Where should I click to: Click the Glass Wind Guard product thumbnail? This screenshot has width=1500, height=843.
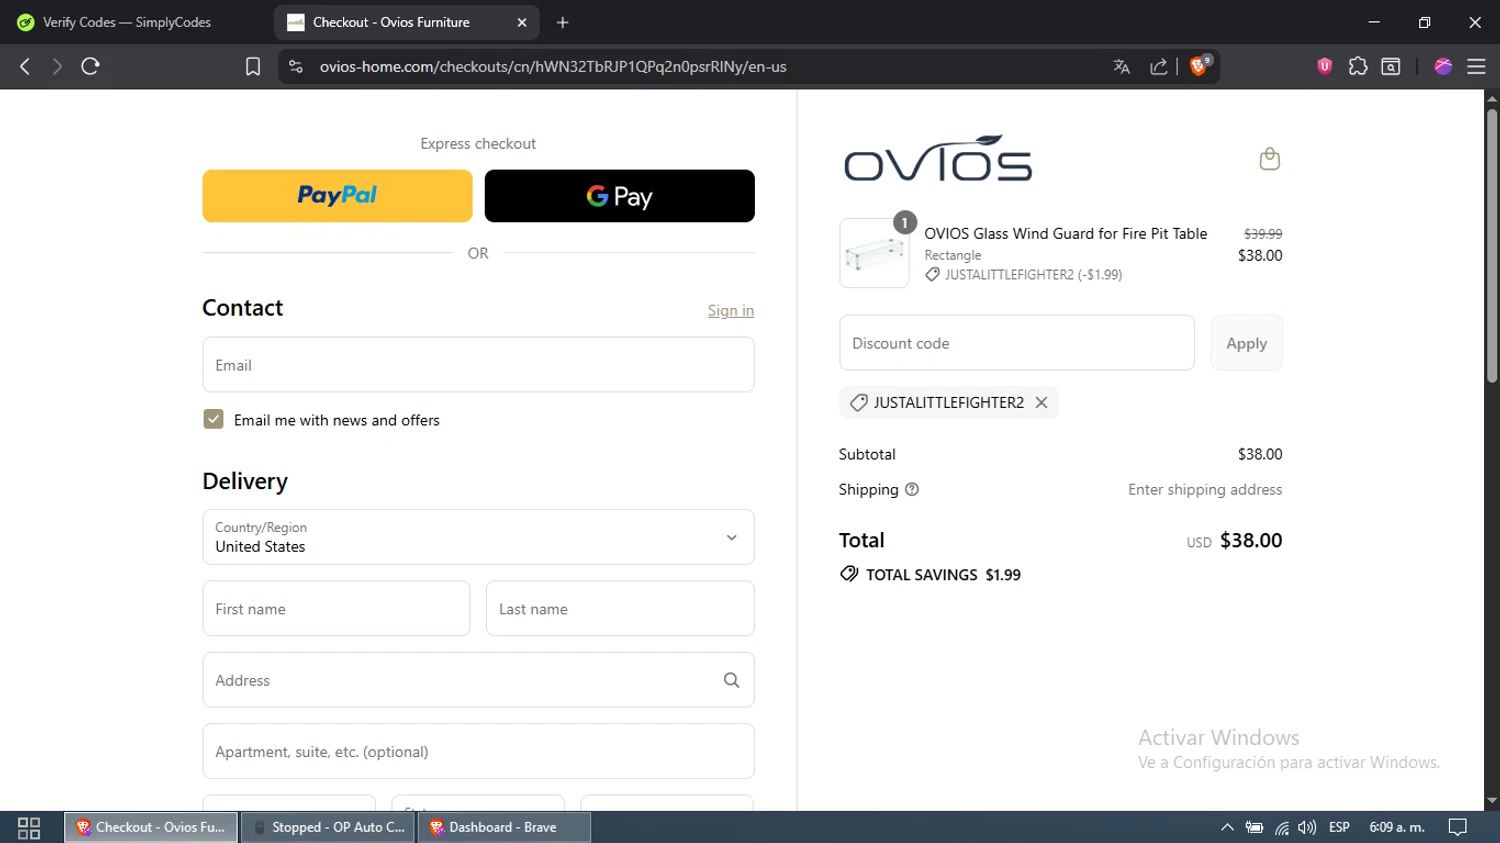(874, 253)
